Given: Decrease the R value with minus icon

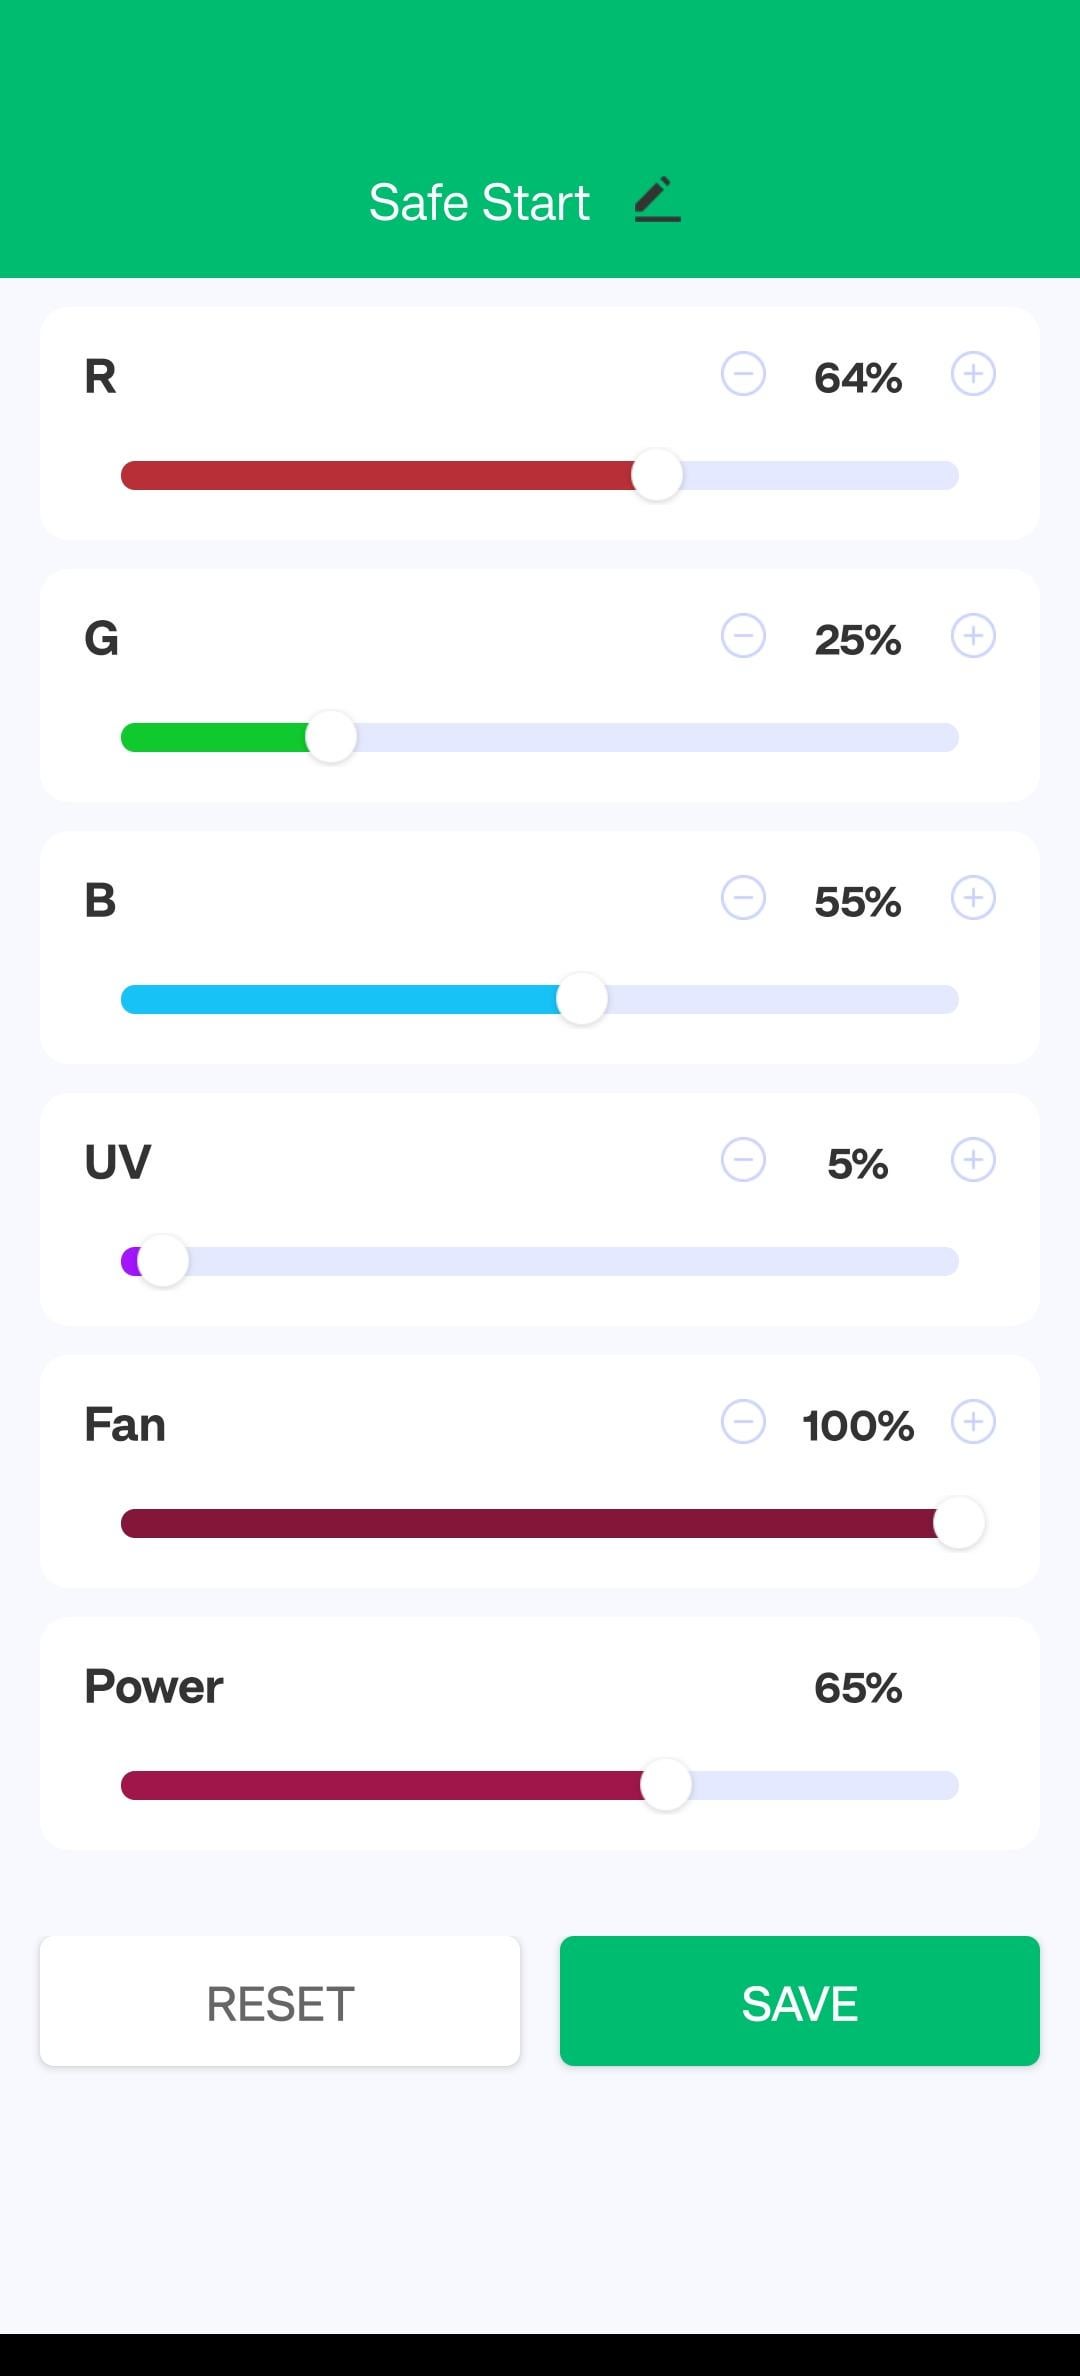Looking at the screenshot, I should pyautogui.click(x=743, y=374).
